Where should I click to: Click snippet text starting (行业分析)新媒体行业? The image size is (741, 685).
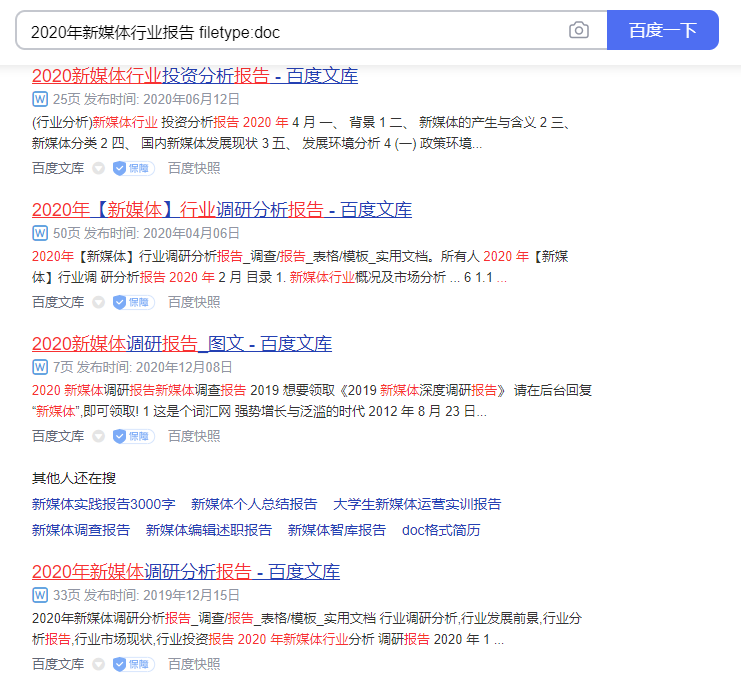pyautogui.click(x=302, y=133)
